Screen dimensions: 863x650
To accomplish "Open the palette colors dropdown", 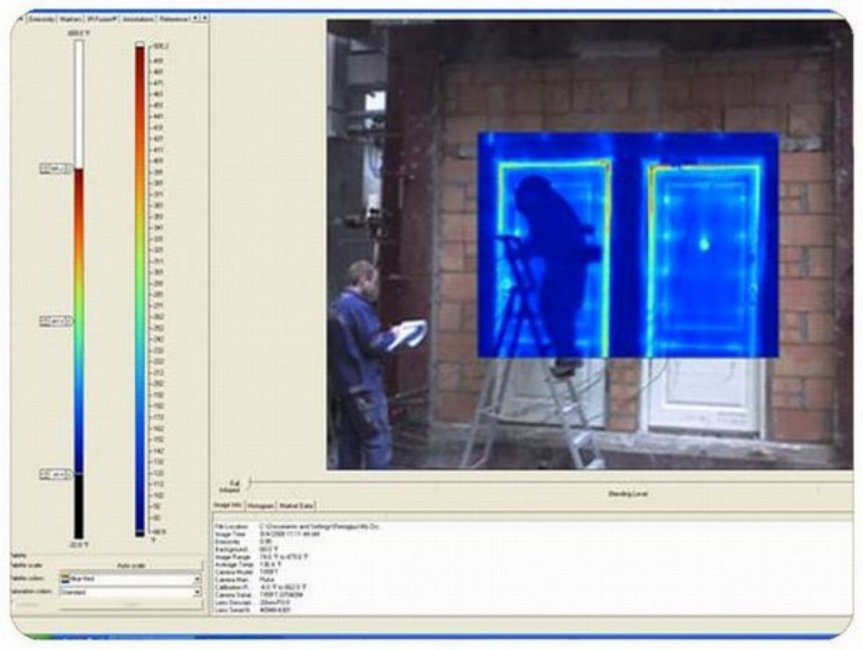I will coord(197,579).
